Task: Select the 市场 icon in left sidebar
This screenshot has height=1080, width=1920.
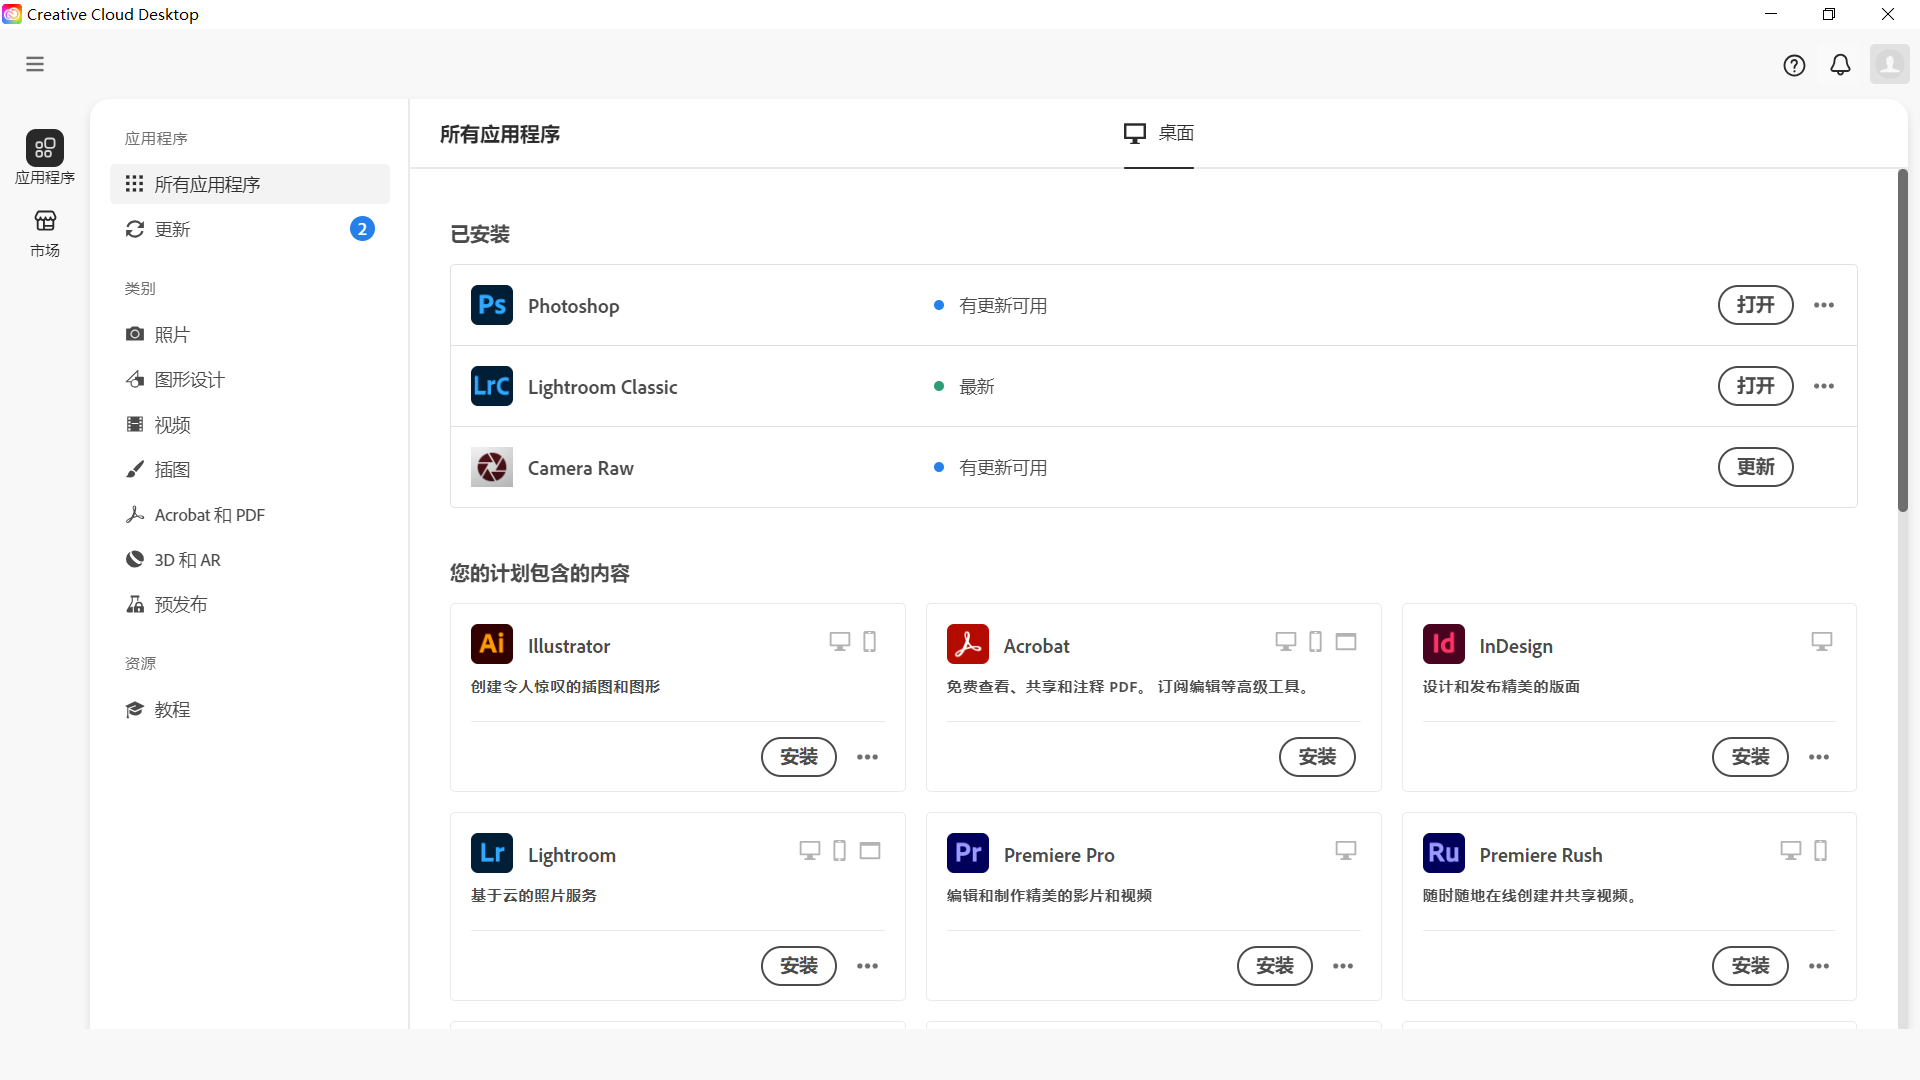Action: coord(44,233)
